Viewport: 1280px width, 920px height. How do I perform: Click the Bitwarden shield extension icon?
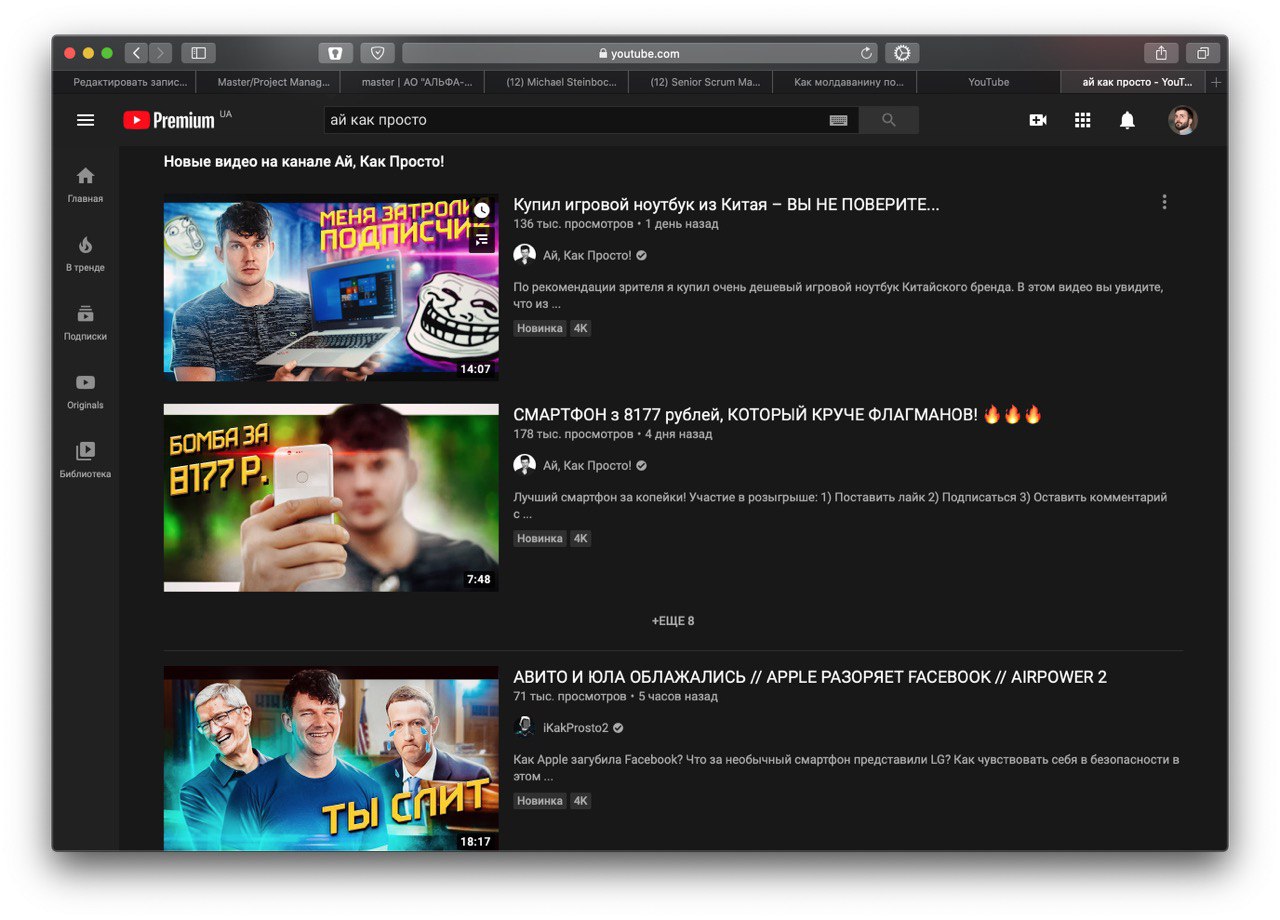point(336,53)
